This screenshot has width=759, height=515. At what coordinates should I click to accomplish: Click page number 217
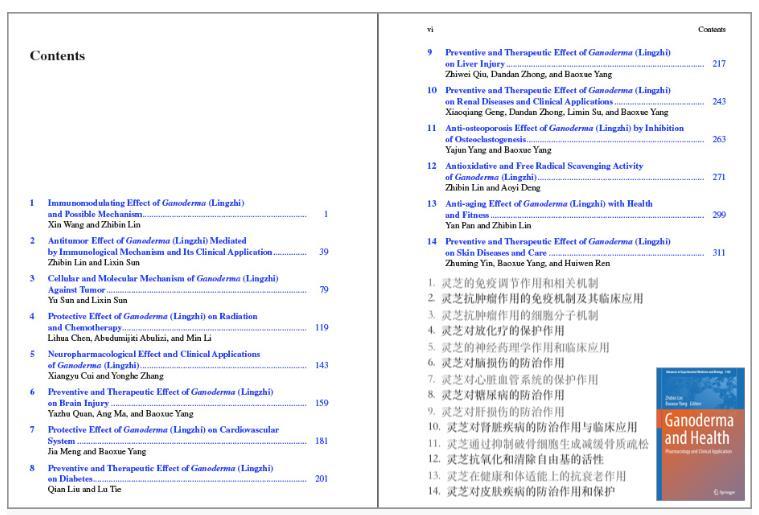pyautogui.click(x=719, y=63)
